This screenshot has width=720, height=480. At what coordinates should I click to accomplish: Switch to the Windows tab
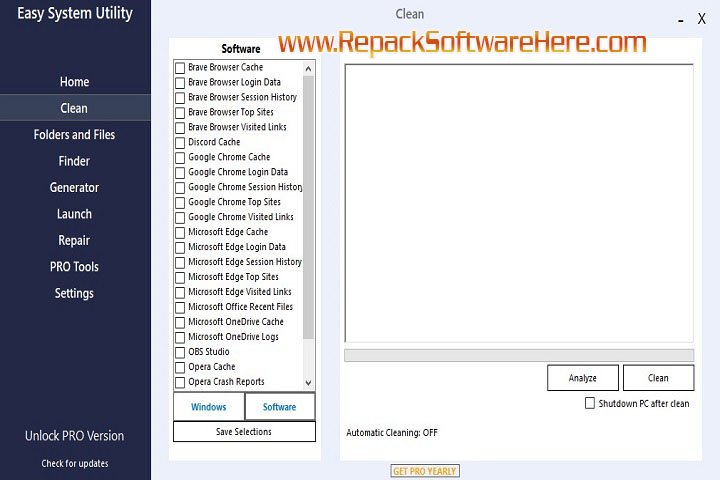pyautogui.click(x=209, y=407)
